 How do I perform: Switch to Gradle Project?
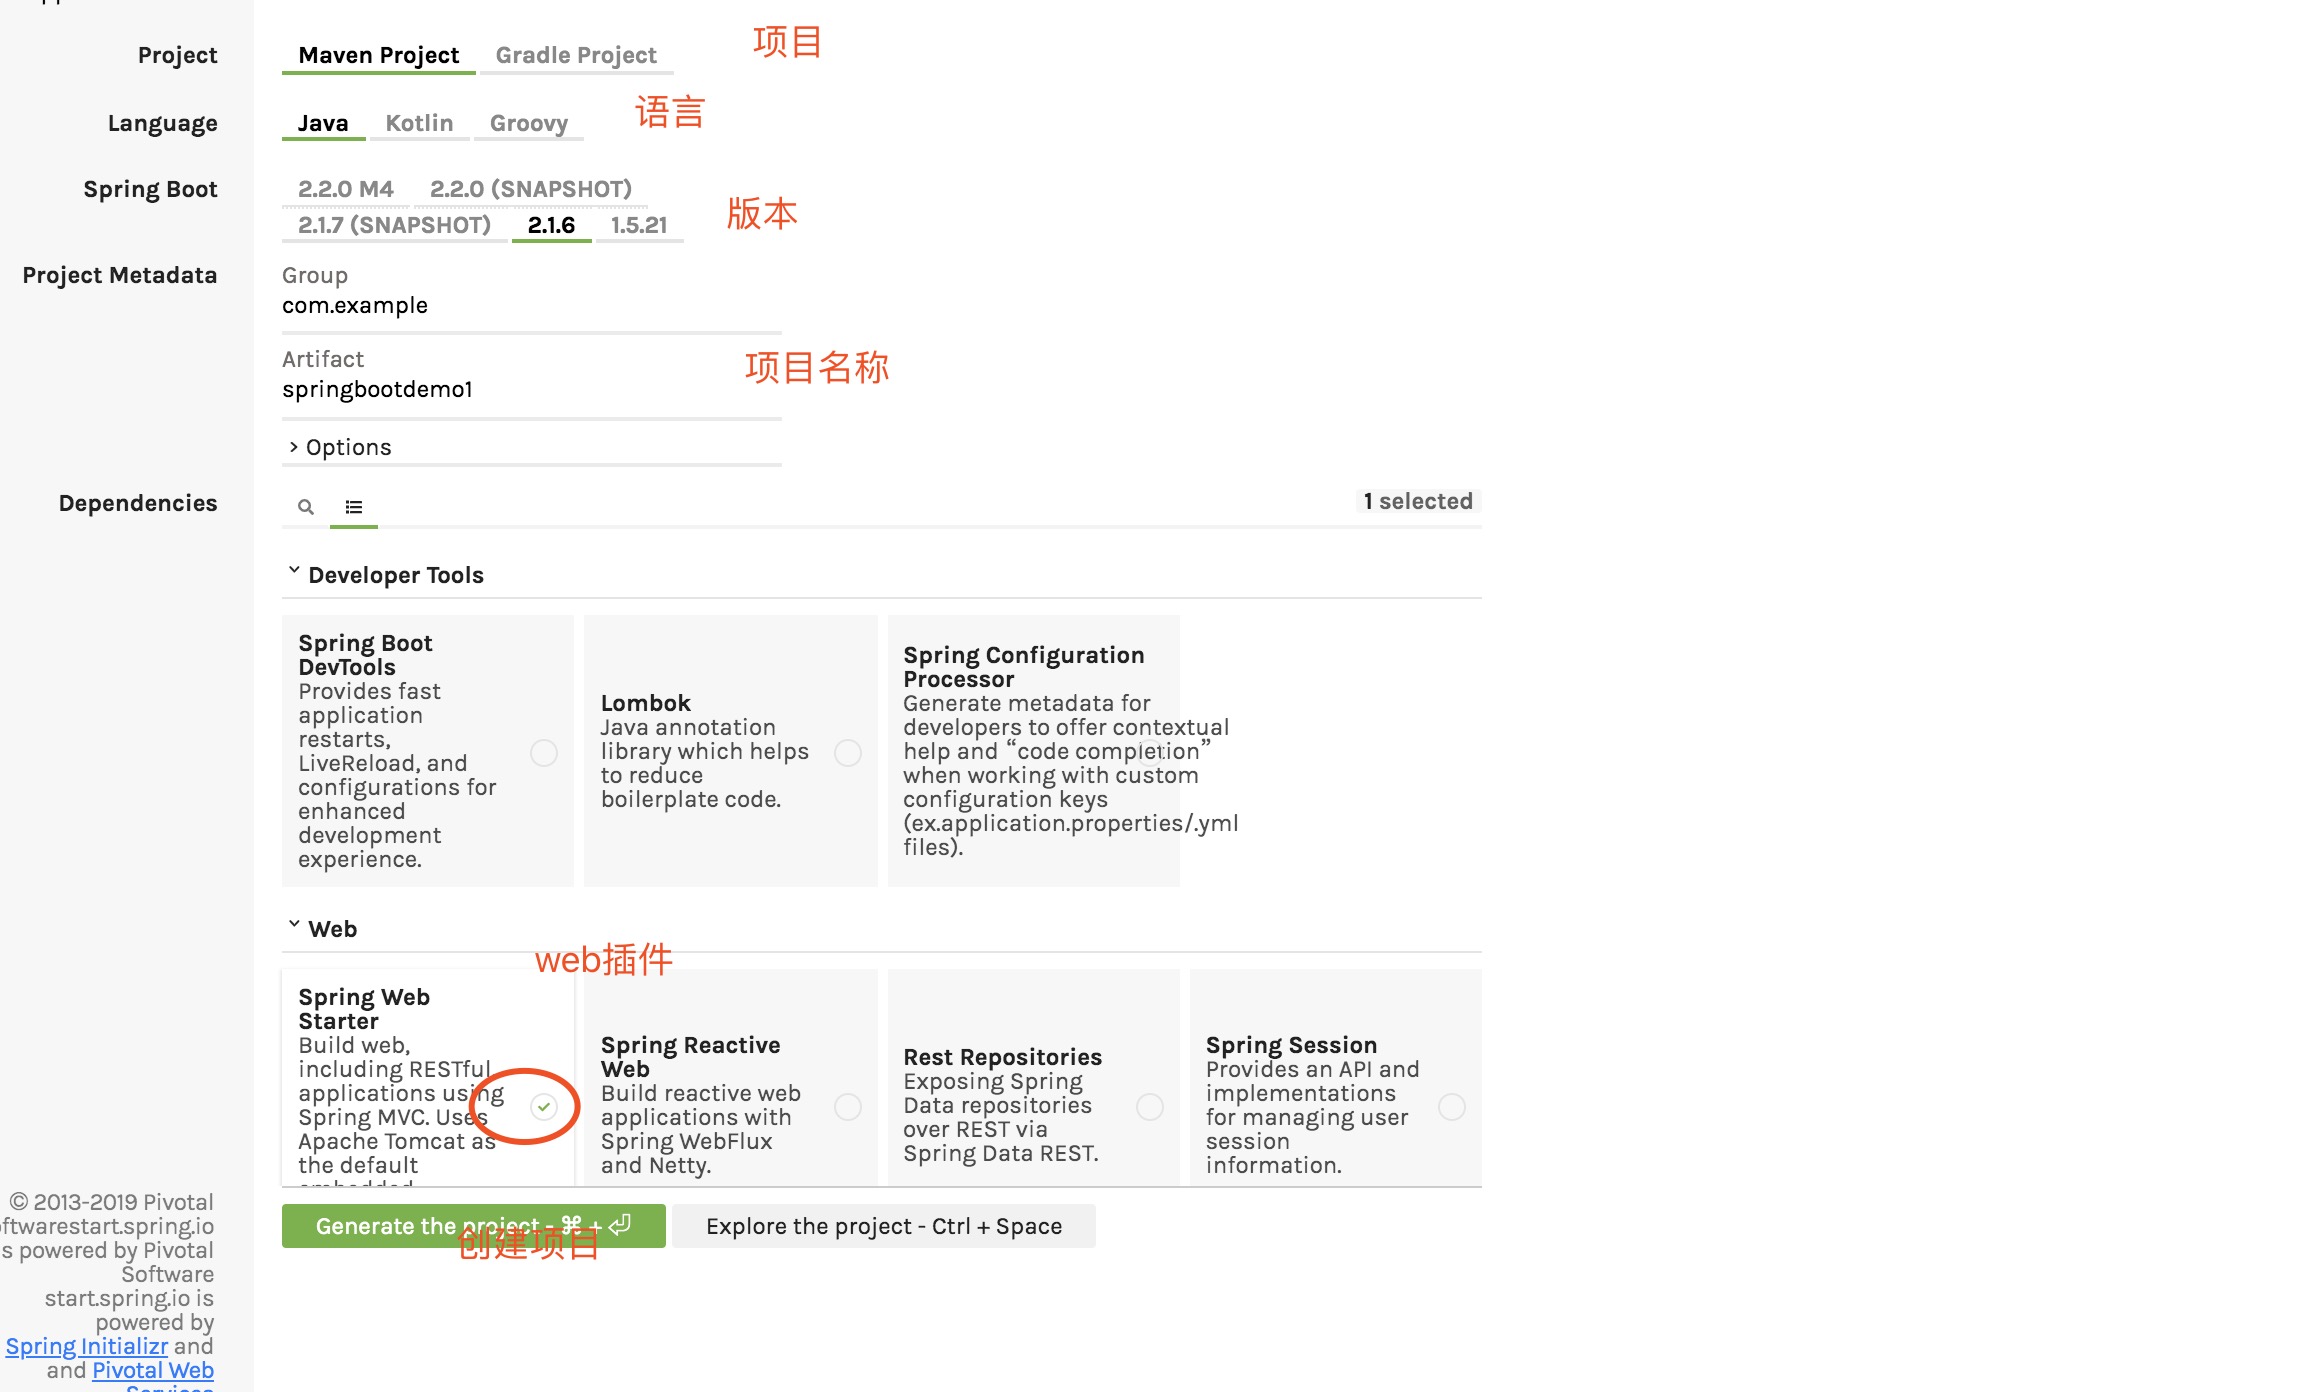point(576,55)
